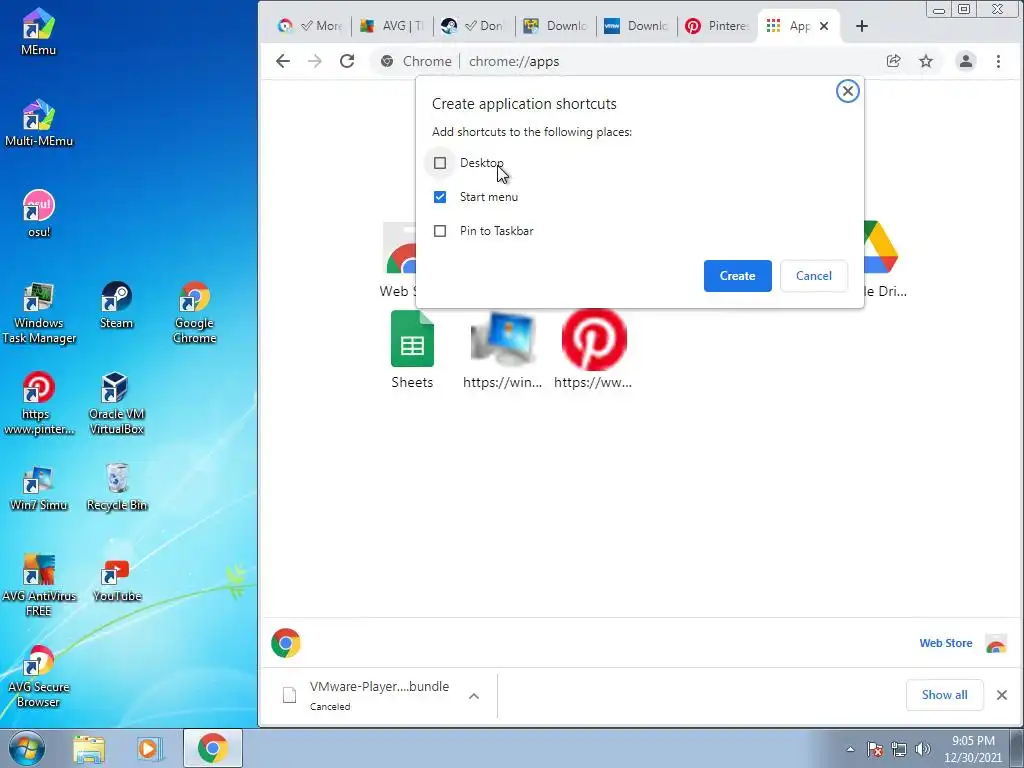Click the Create button
The width and height of the screenshot is (1024, 768).
pos(737,276)
